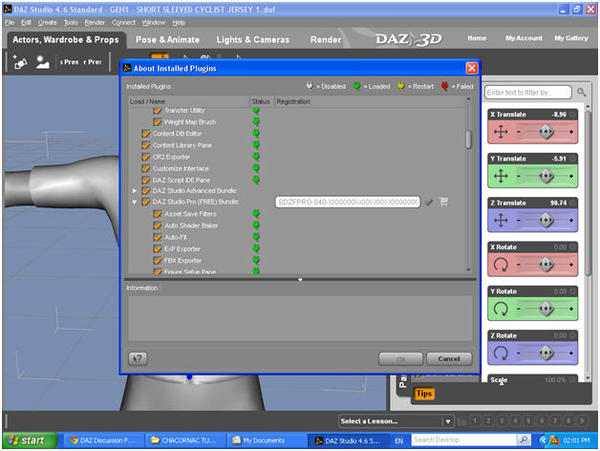This screenshot has width=600, height=451.
Task: Open the Create menu
Action: (x=47, y=23)
